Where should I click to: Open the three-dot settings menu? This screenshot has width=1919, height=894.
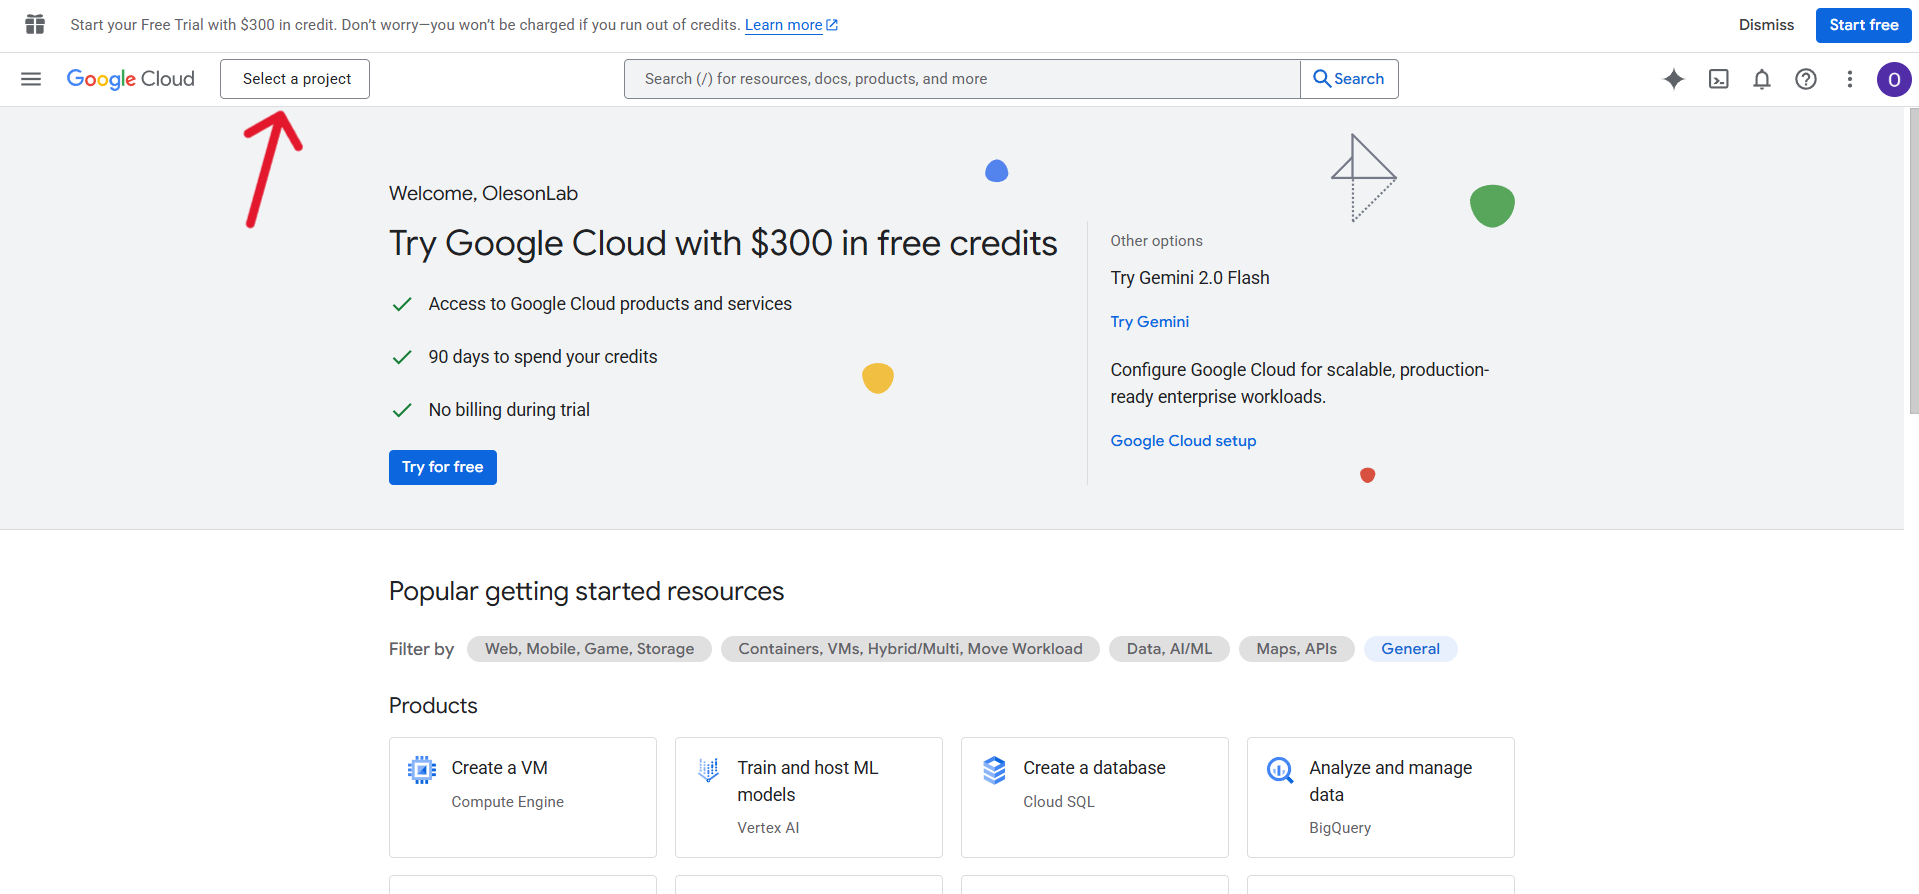click(1850, 79)
